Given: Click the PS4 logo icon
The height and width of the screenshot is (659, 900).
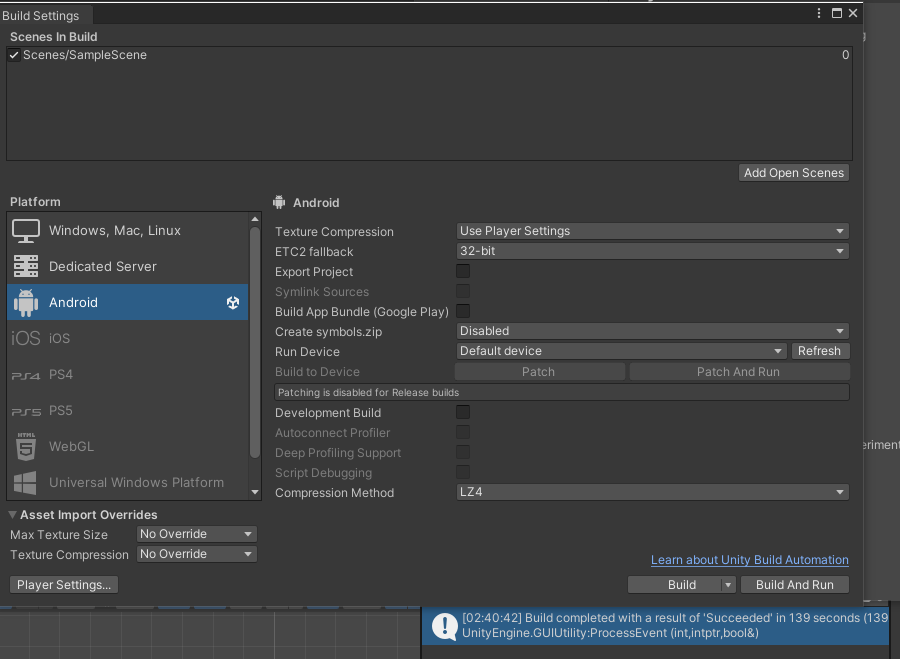Looking at the screenshot, I should click(26, 375).
